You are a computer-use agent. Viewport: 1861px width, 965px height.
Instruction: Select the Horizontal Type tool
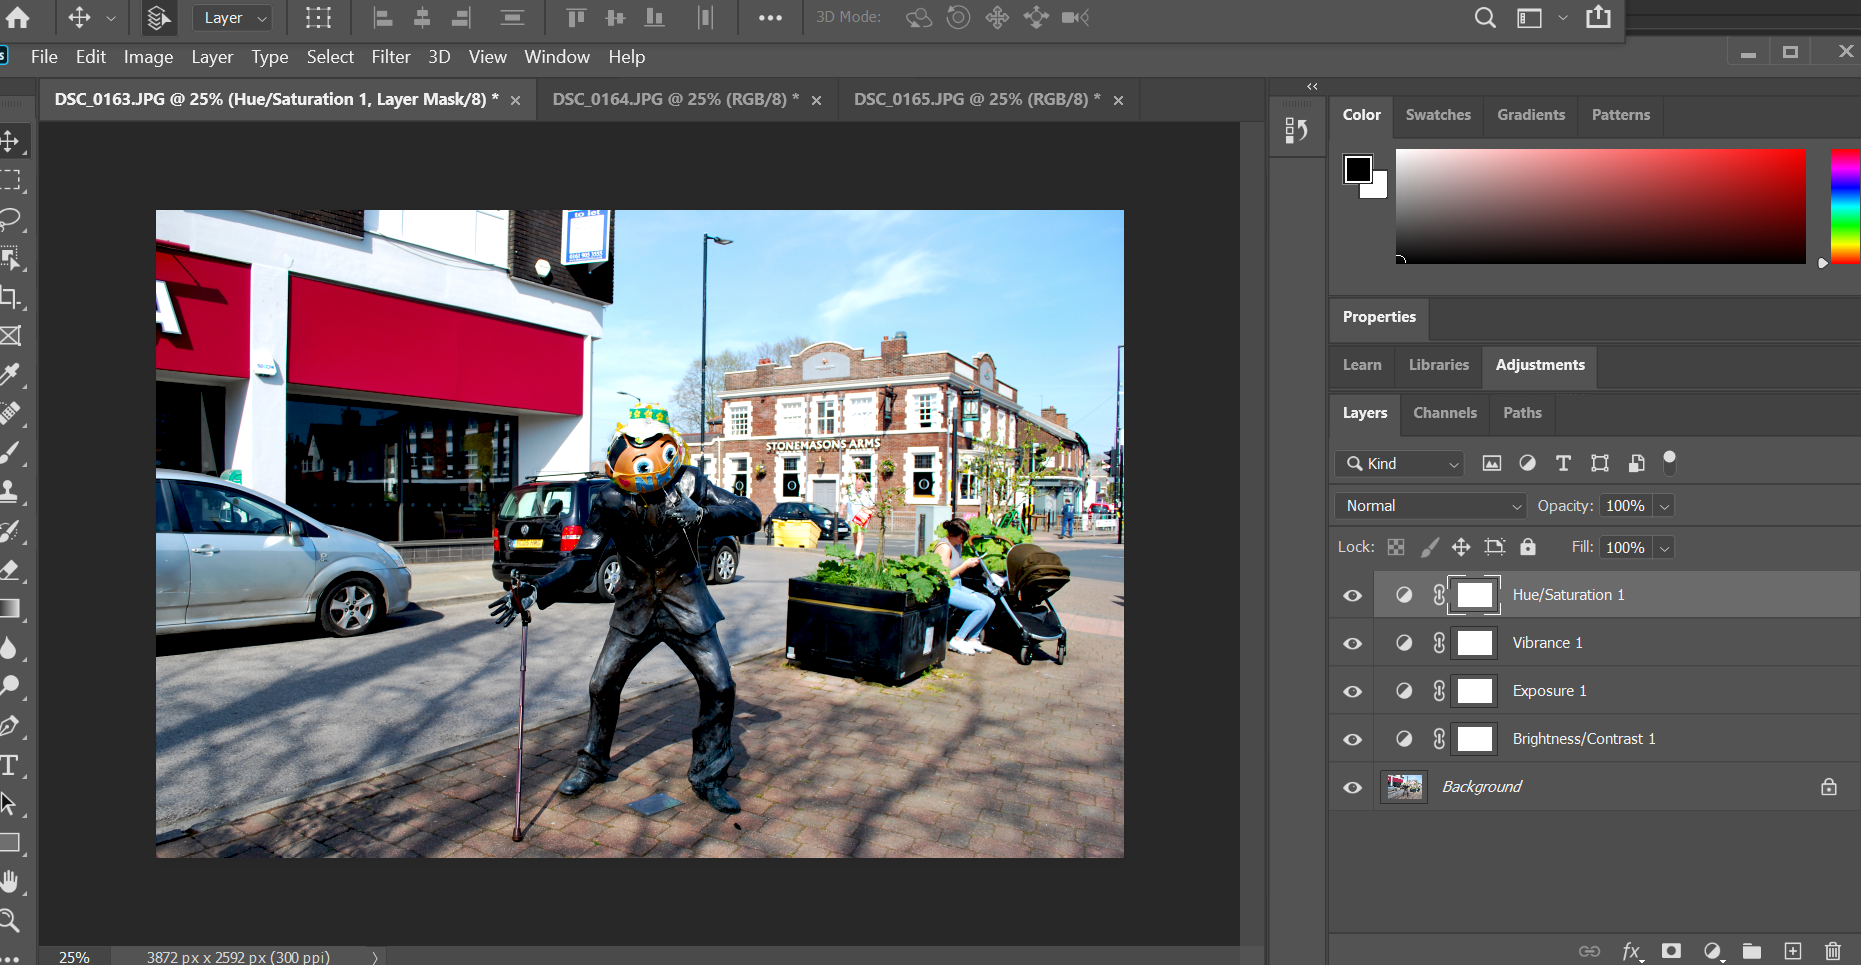tap(10, 765)
